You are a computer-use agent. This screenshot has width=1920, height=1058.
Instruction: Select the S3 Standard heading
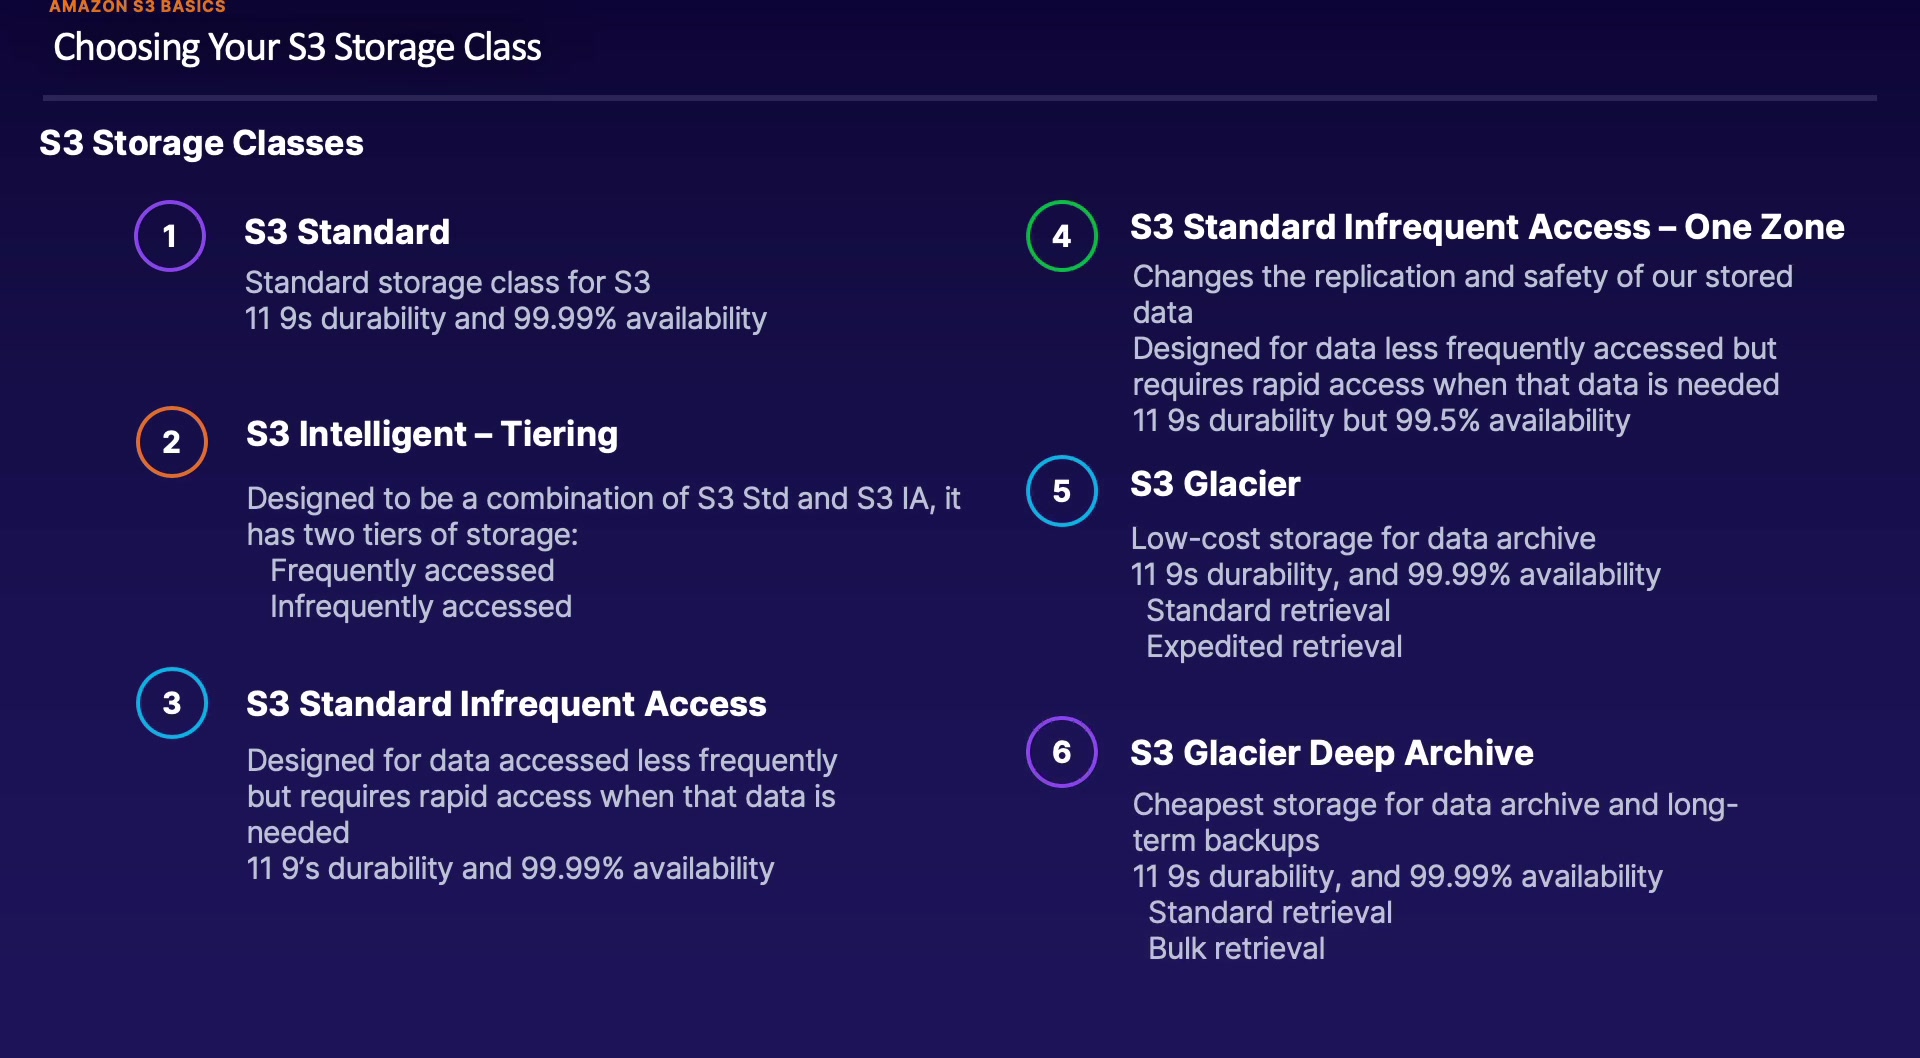coord(347,232)
